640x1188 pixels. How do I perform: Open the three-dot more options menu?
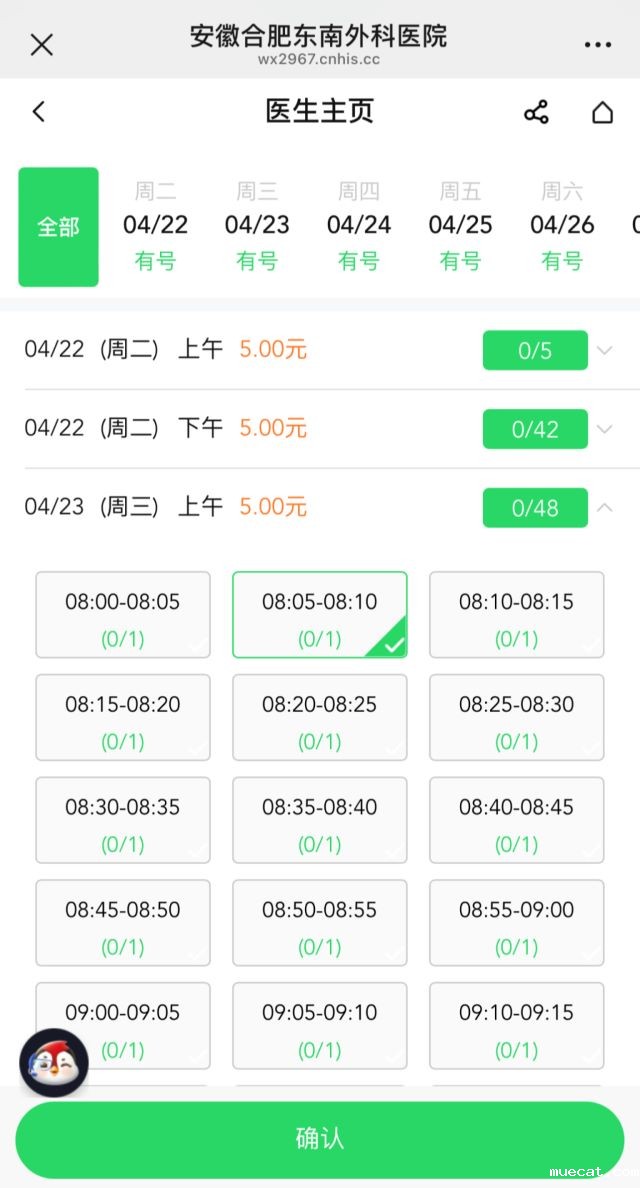click(597, 45)
